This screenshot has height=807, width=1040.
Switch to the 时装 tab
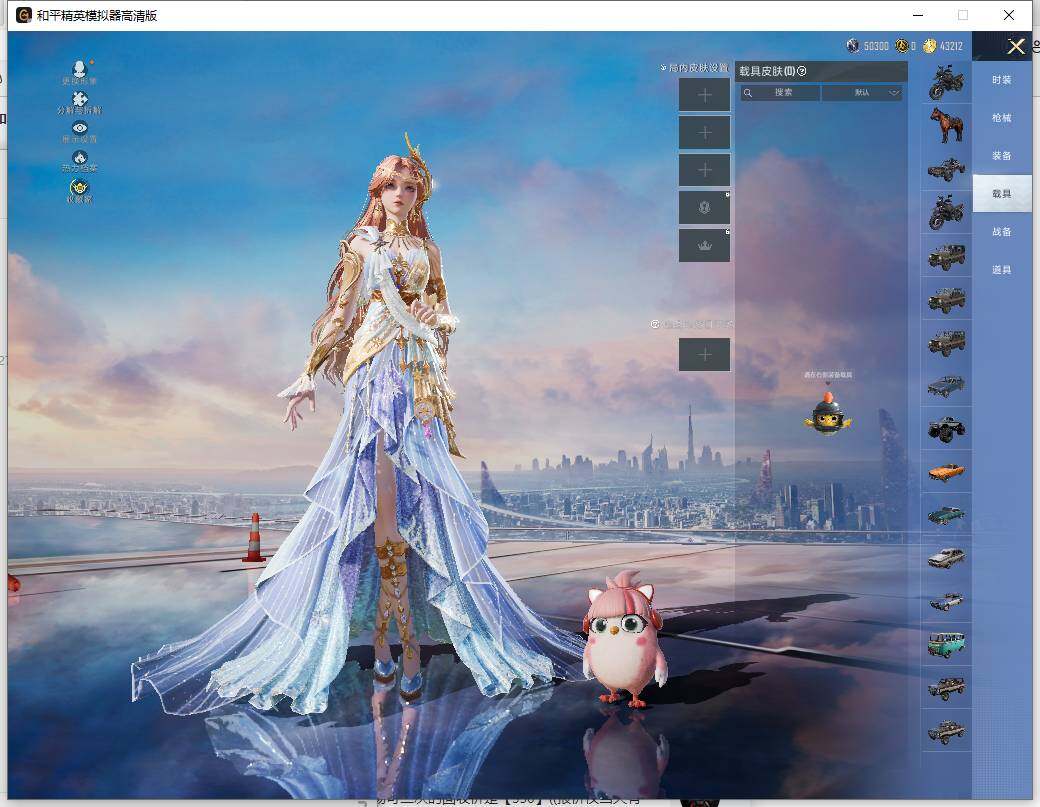[1002, 80]
